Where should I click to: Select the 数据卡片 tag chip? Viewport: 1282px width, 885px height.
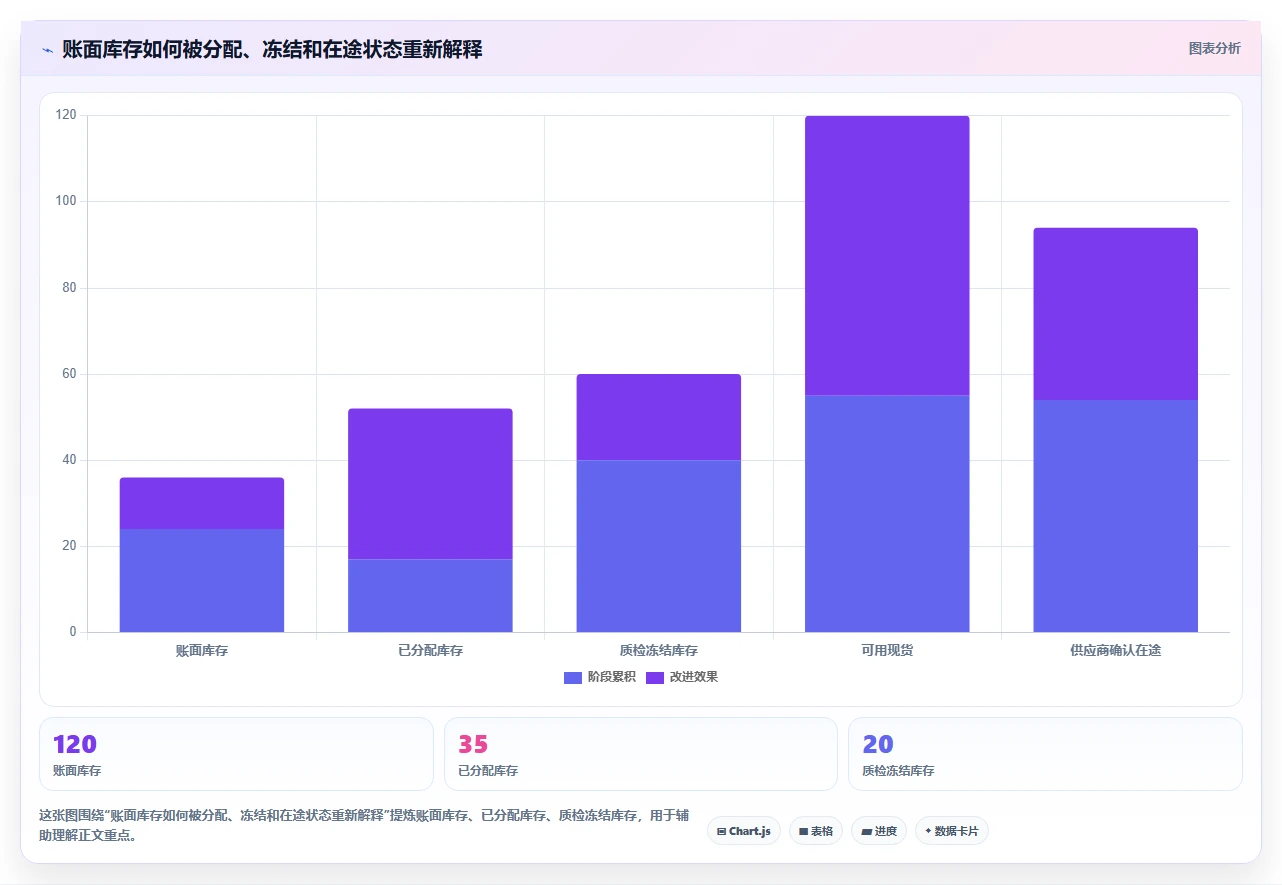pyautogui.click(x=951, y=831)
